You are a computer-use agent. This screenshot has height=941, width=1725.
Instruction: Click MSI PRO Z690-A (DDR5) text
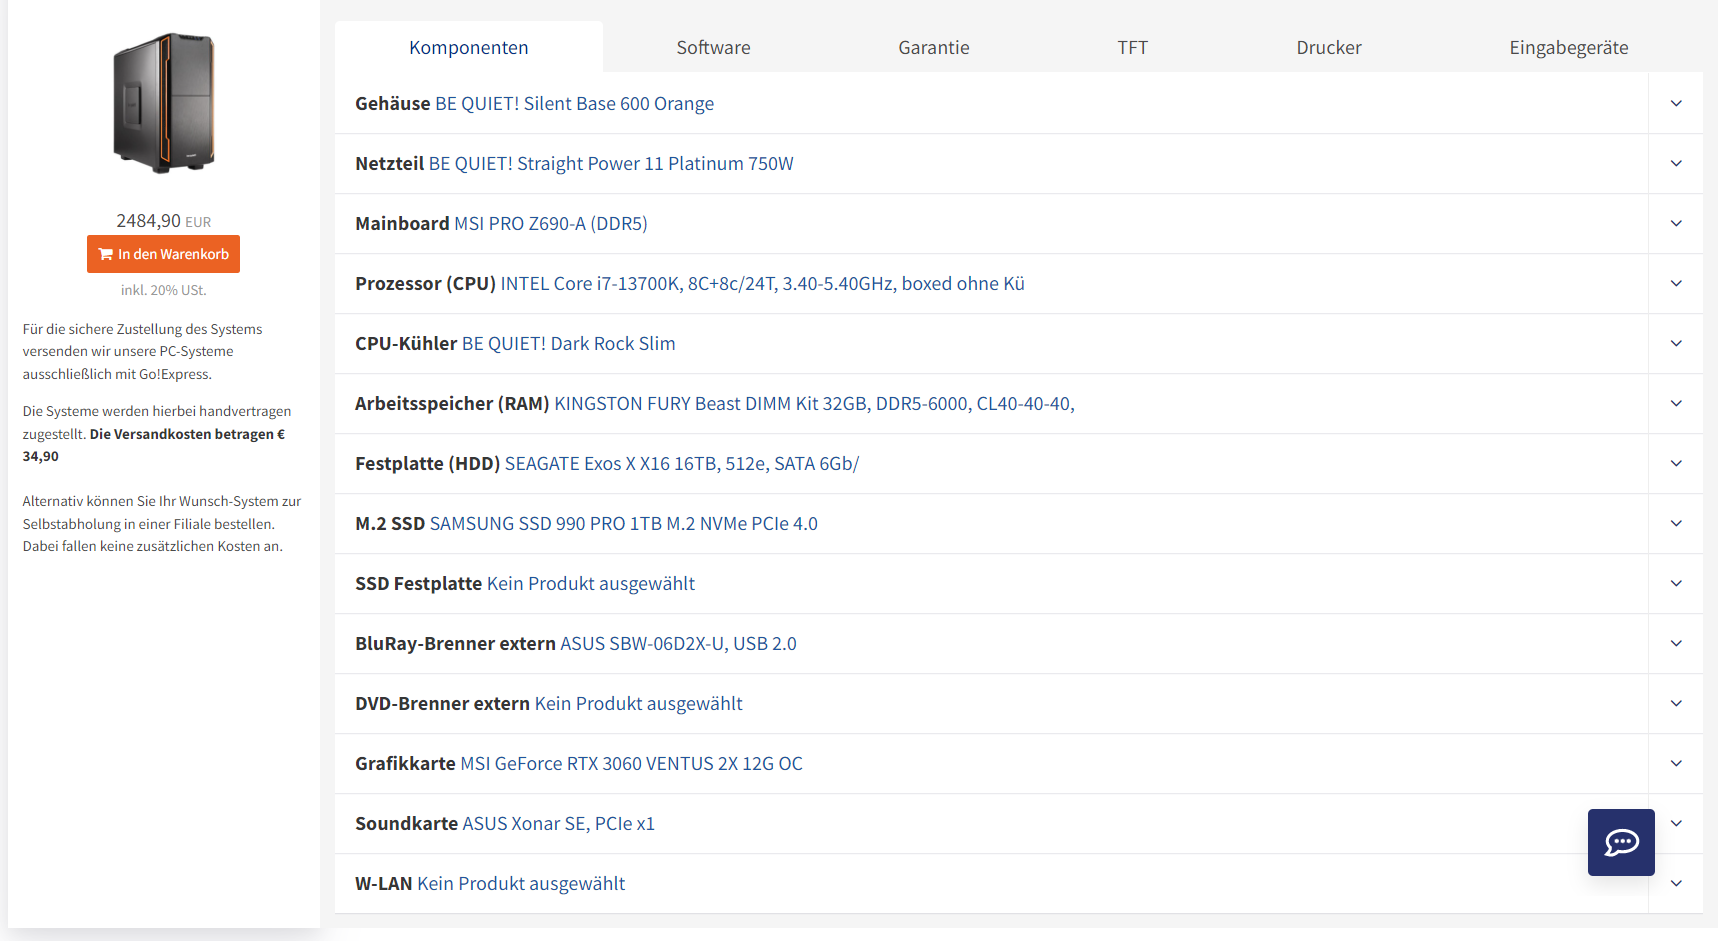point(551,224)
